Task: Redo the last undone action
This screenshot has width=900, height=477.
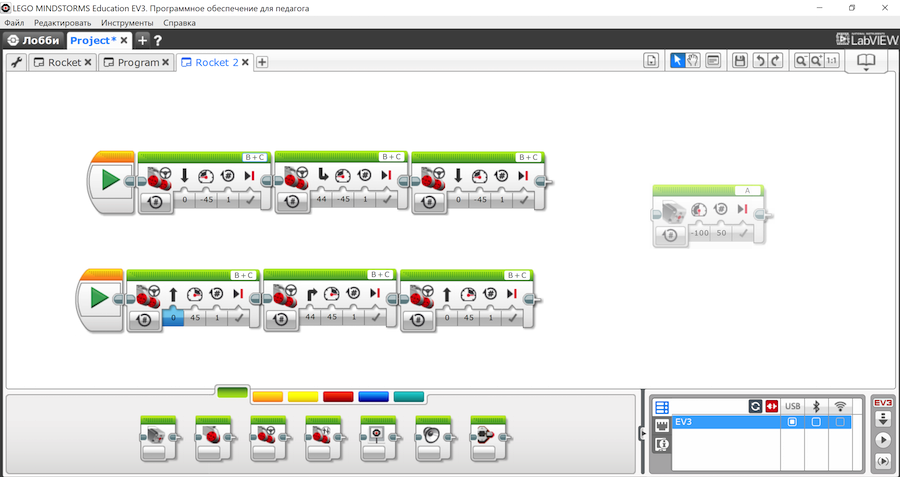Action: click(x=775, y=60)
